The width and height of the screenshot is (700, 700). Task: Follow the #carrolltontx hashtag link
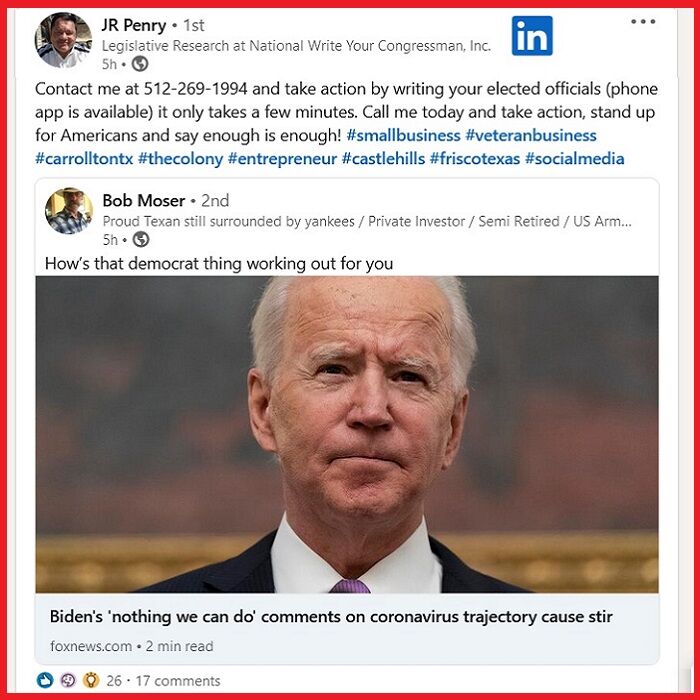pos(84,159)
